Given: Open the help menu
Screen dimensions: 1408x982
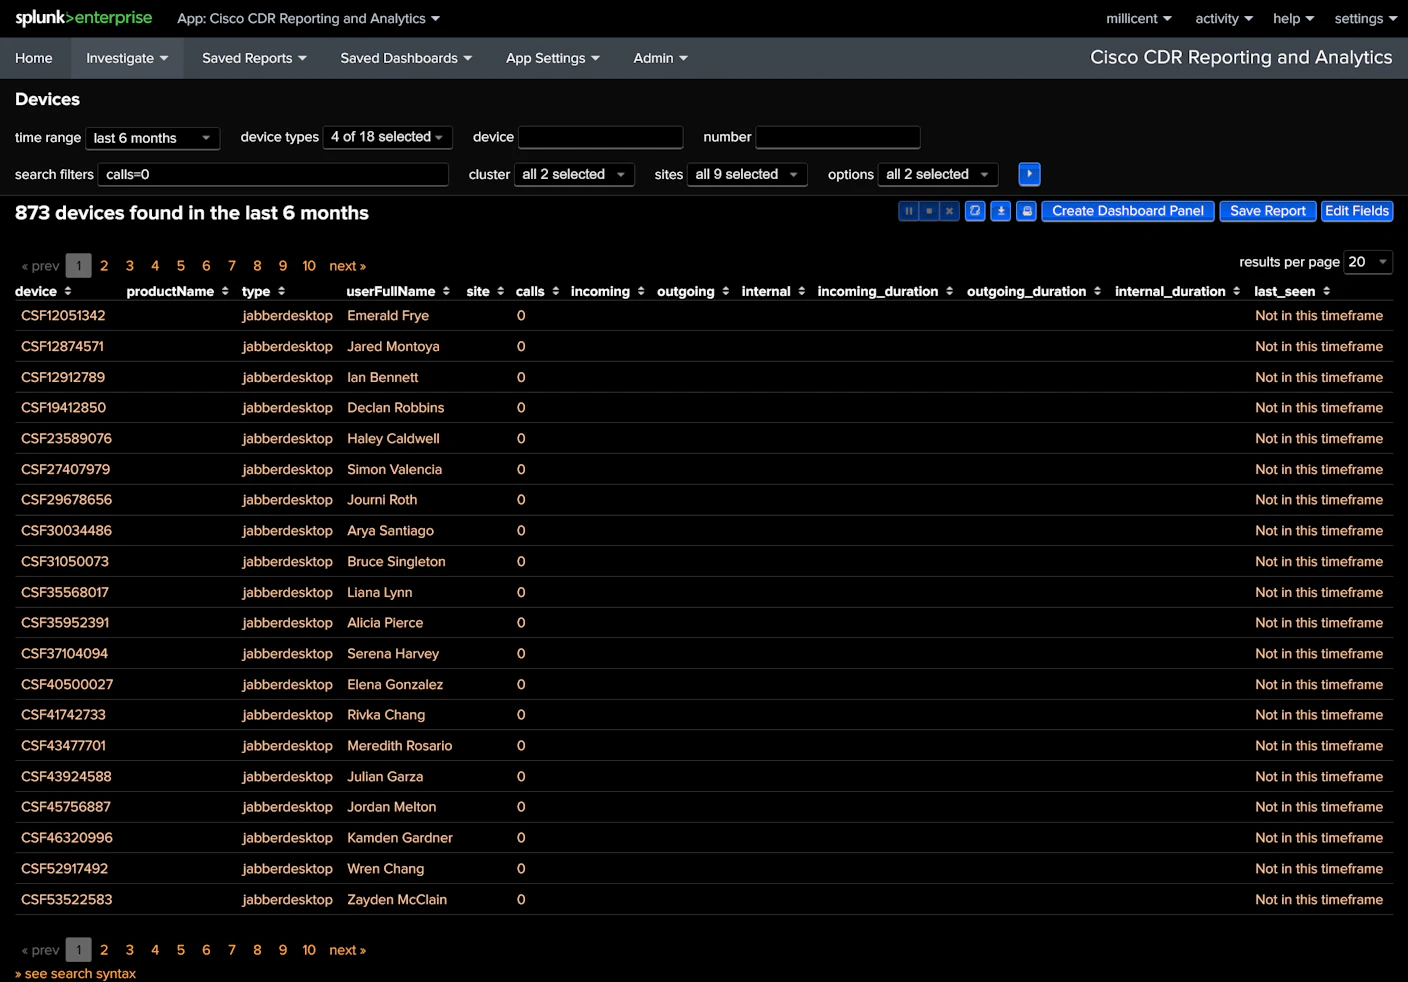Looking at the screenshot, I should pos(1293,18).
